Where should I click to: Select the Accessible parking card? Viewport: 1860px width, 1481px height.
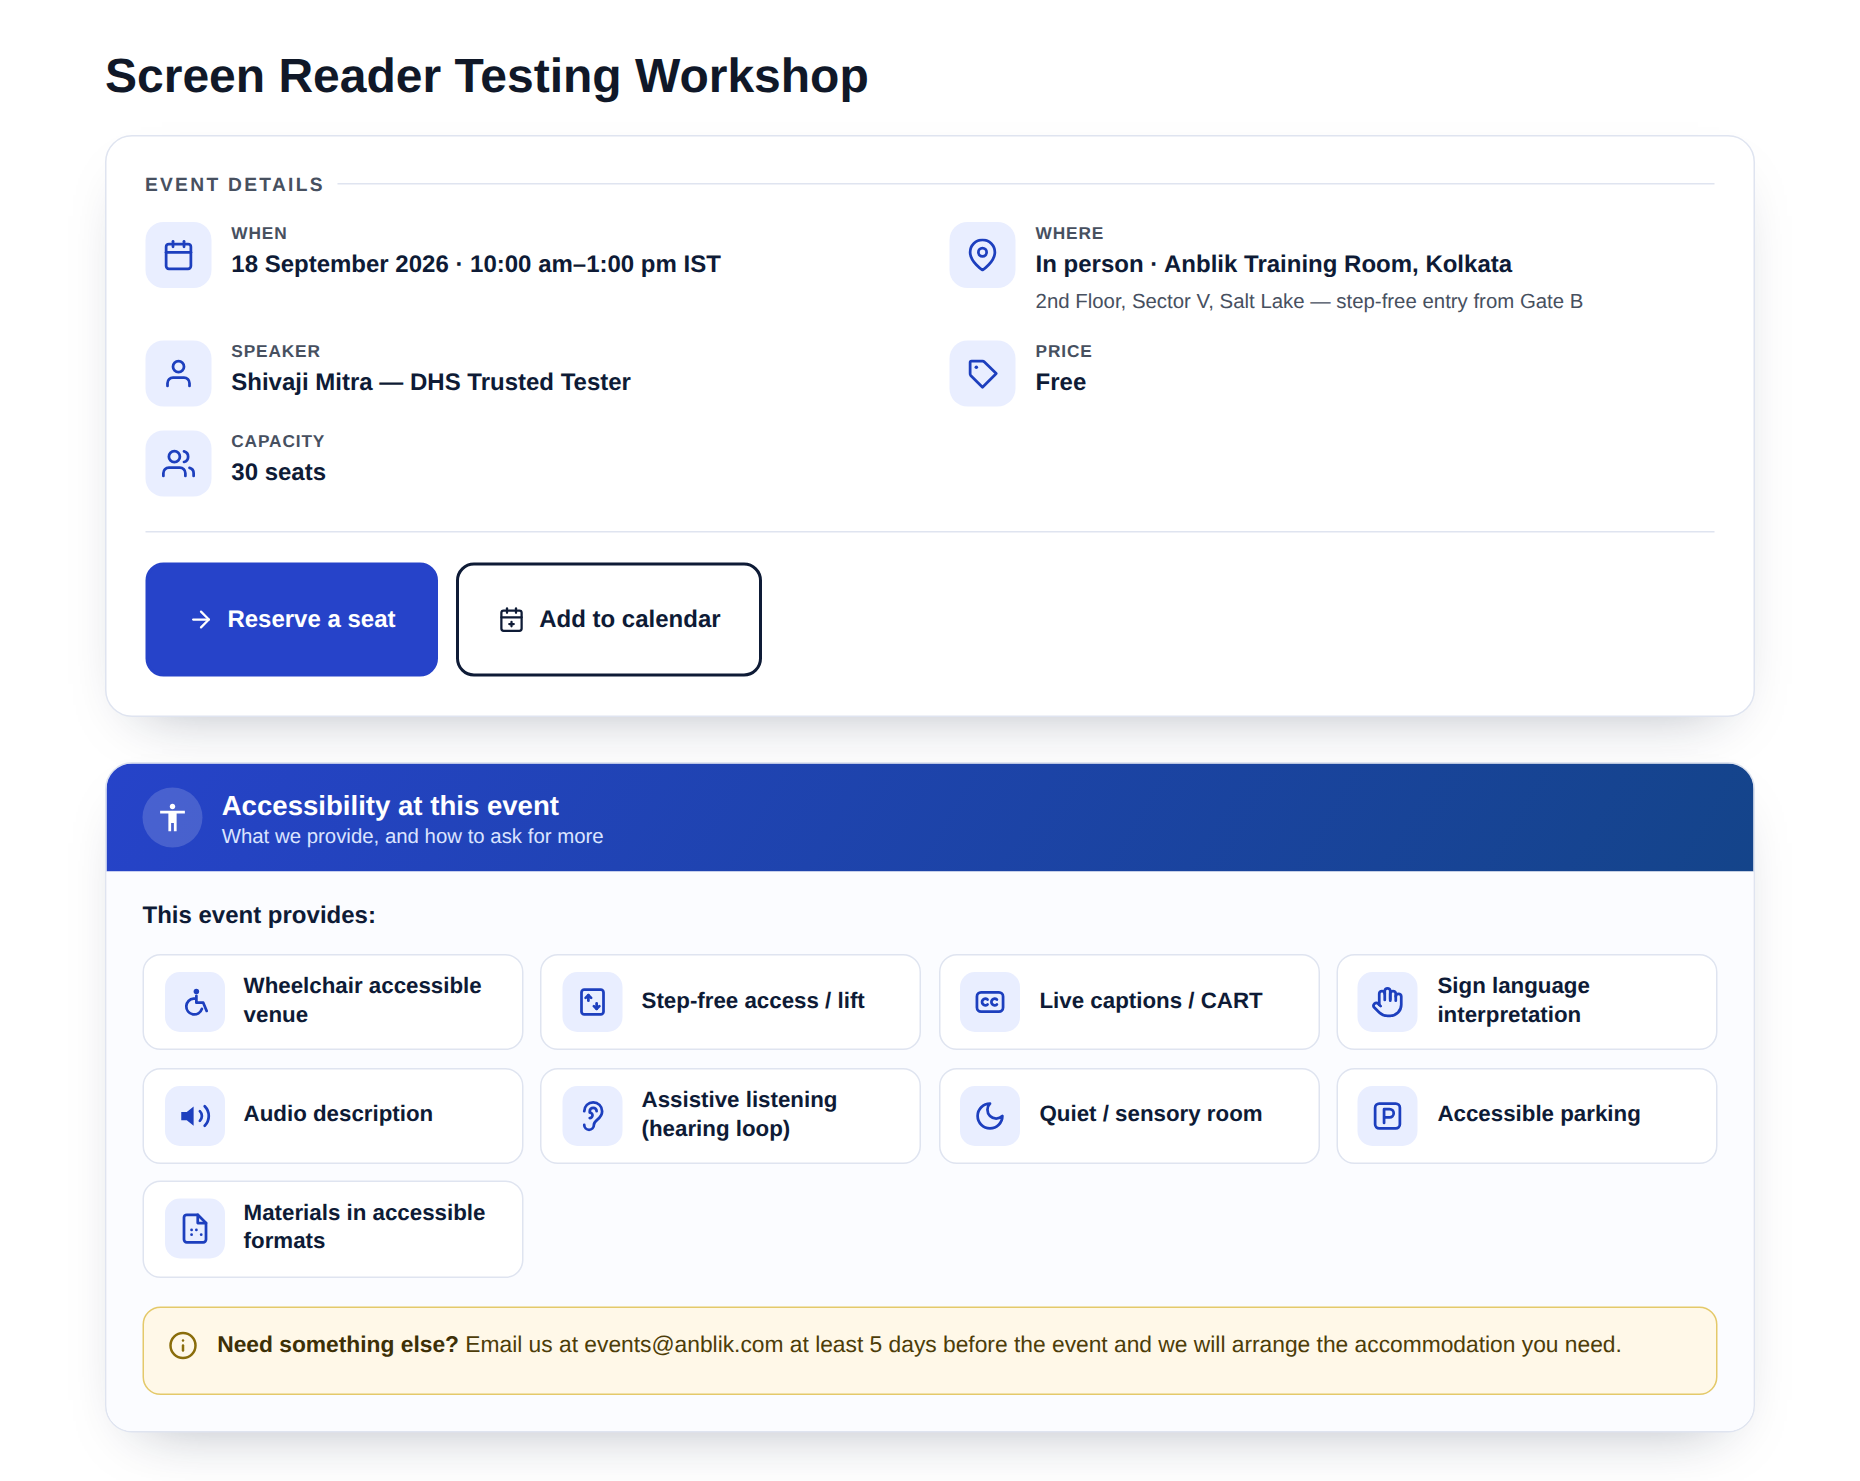[1527, 1115]
